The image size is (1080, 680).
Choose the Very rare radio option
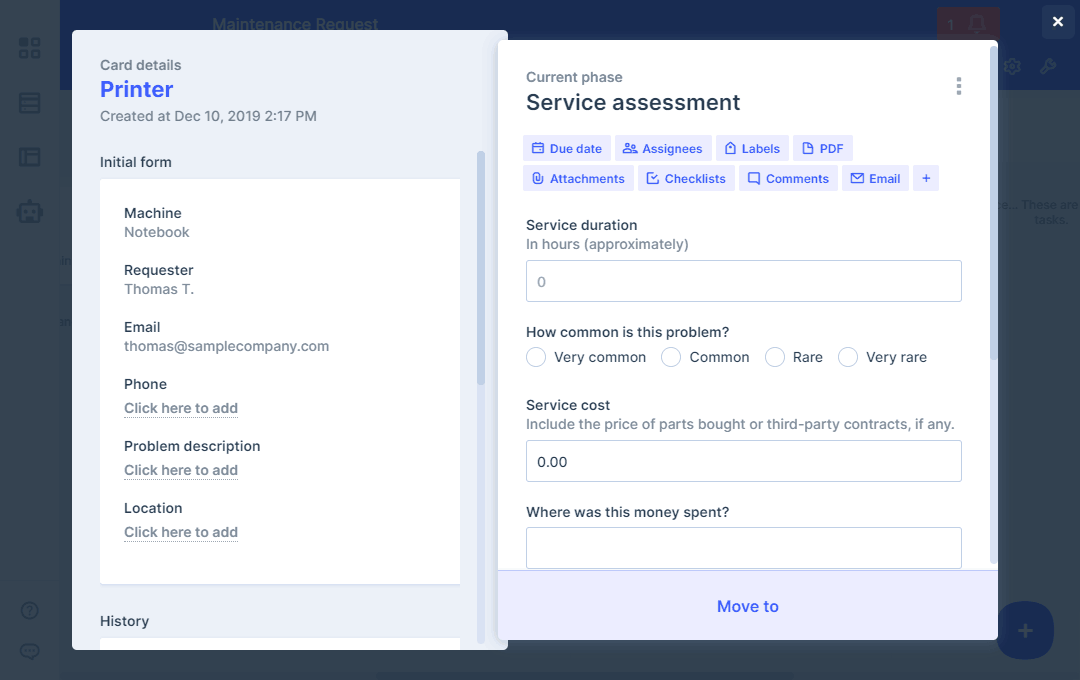click(x=848, y=357)
